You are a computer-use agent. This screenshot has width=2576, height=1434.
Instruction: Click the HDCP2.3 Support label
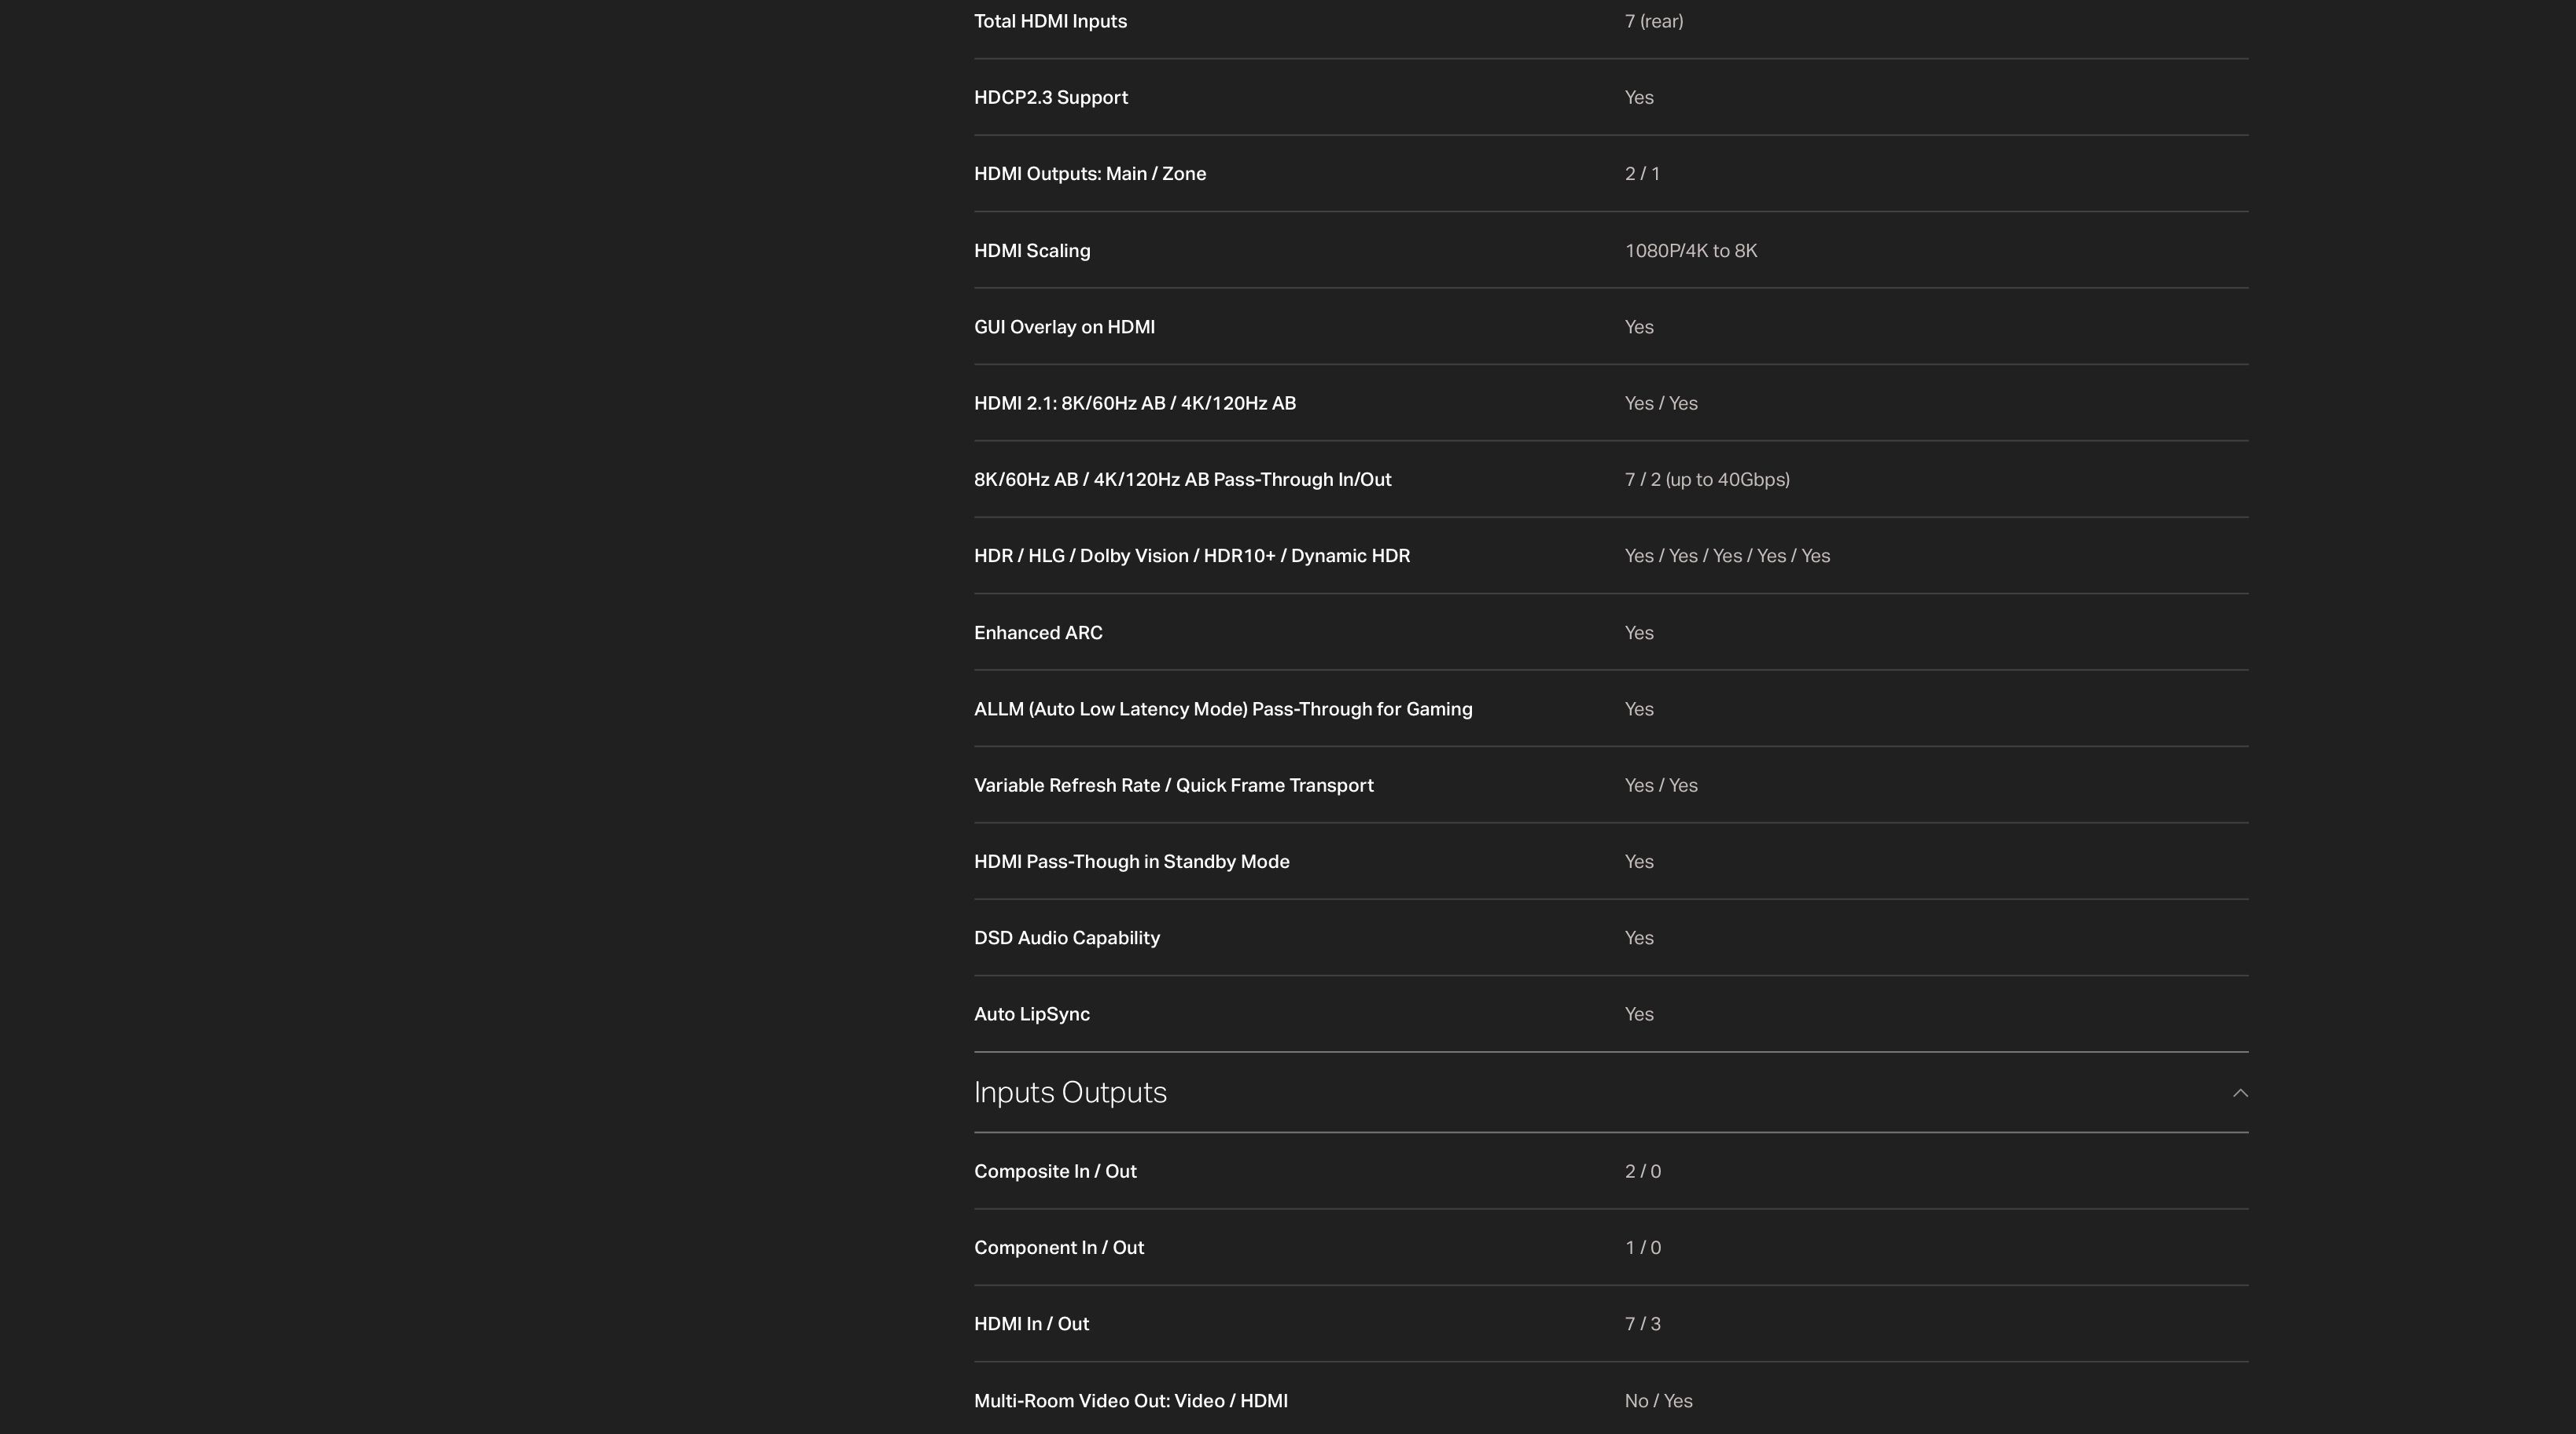[1051, 97]
